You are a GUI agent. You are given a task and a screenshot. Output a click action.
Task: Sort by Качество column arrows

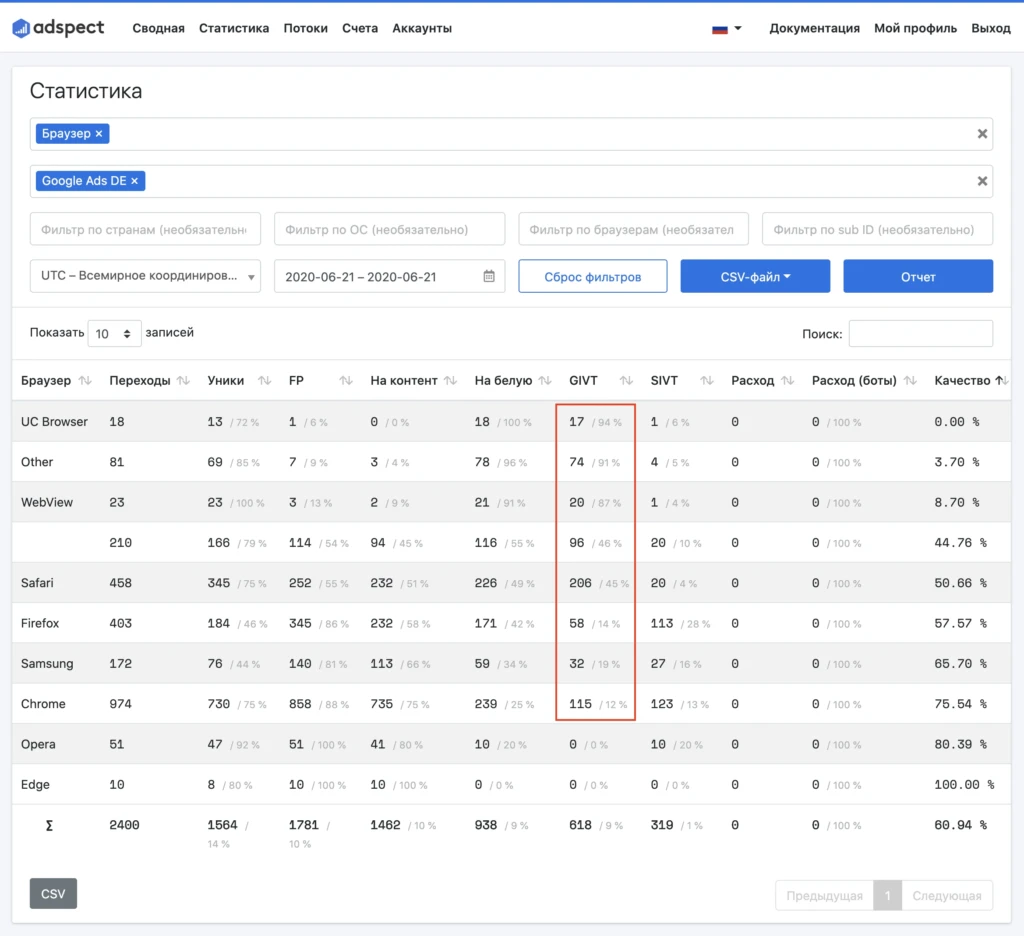pos(1002,380)
